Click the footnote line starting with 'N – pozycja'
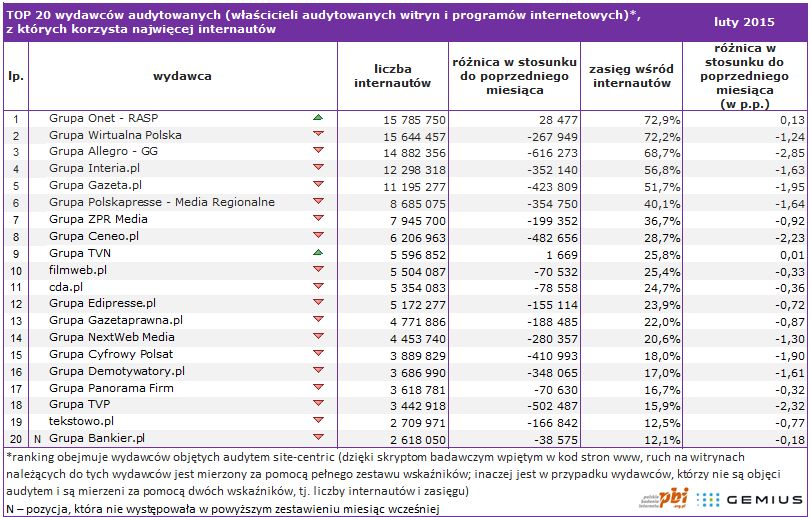 coord(223,509)
